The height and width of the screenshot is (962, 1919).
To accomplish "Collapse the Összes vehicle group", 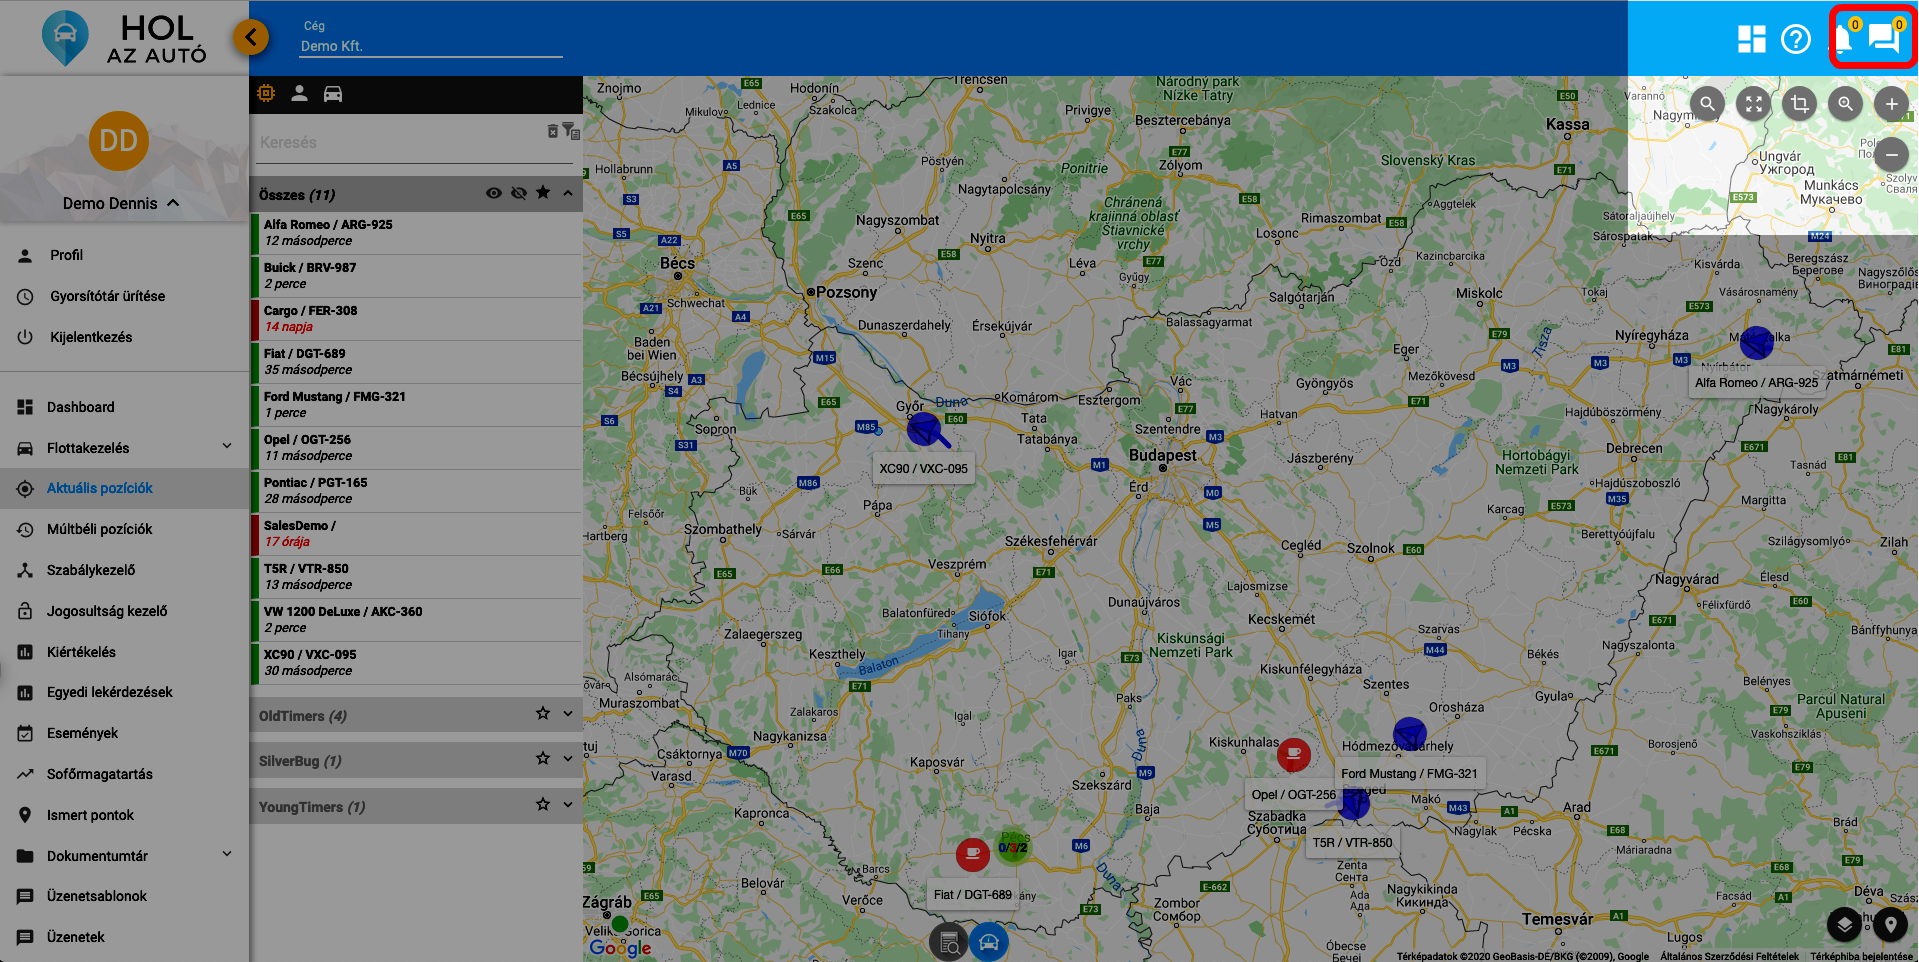I will 568,193.
